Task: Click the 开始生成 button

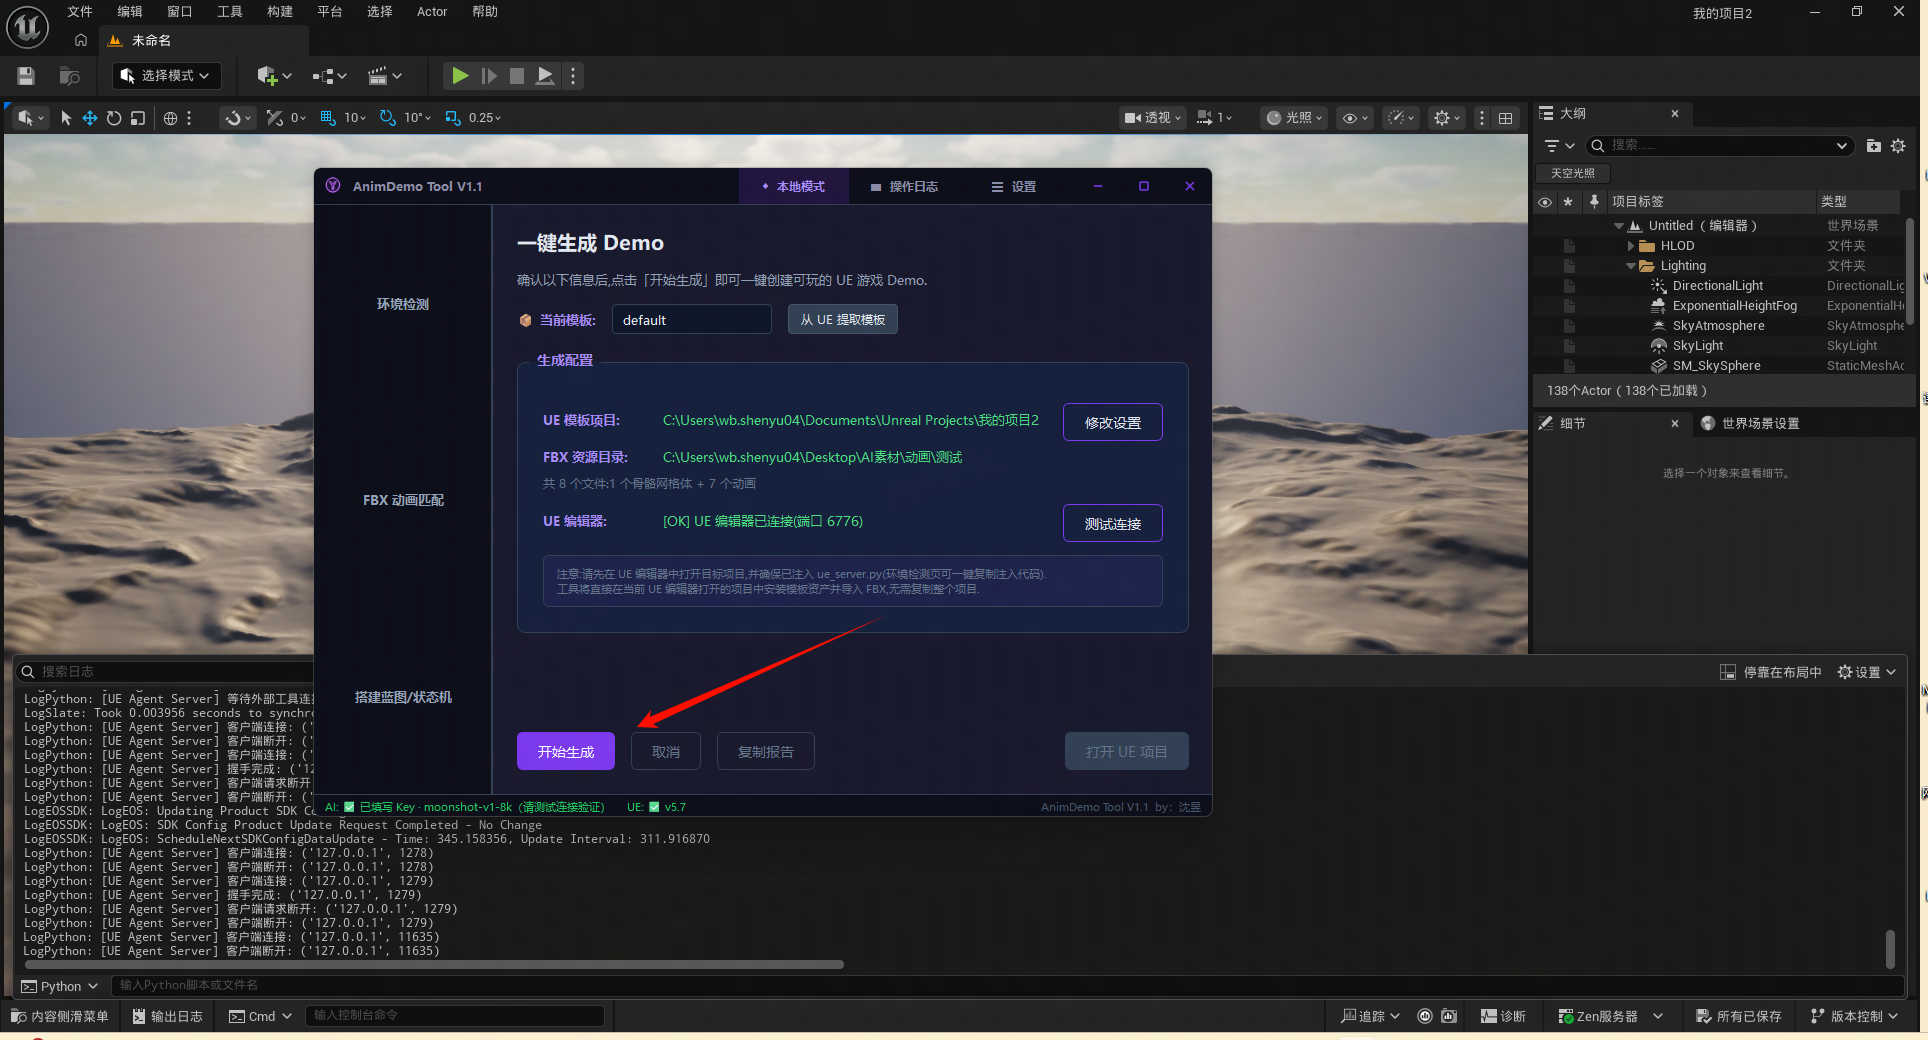Action: point(566,752)
